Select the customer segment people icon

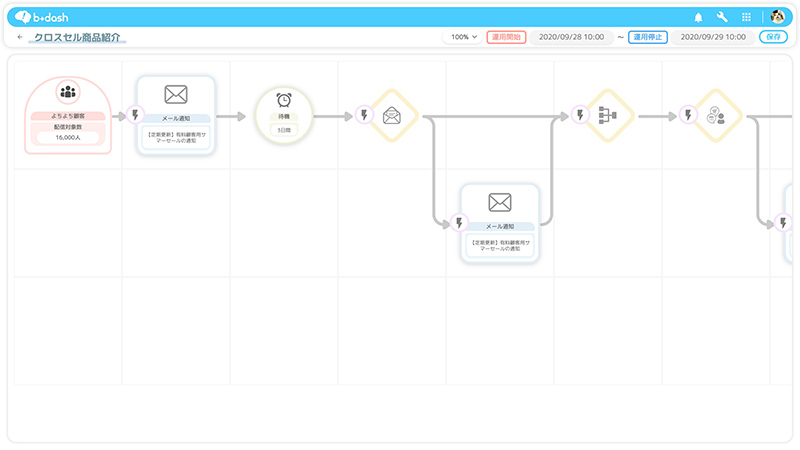(68, 92)
